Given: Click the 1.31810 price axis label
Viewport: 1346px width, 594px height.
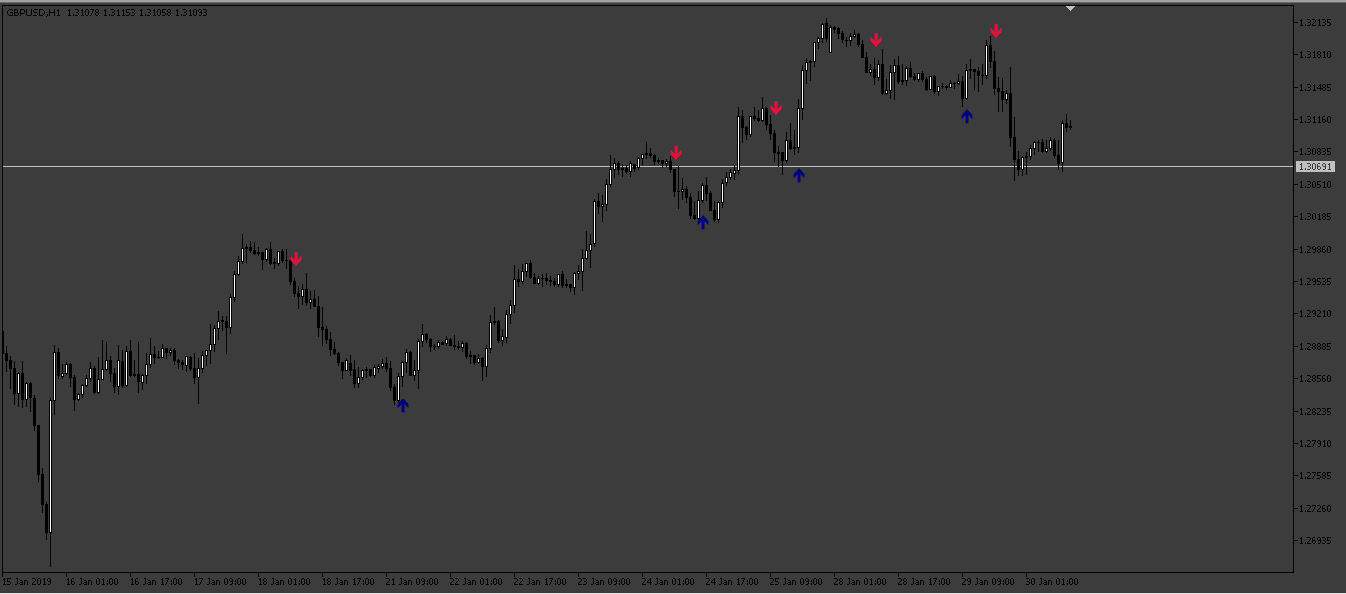Looking at the screenshot, I should pyautogui.click(x=1314, y=55).
